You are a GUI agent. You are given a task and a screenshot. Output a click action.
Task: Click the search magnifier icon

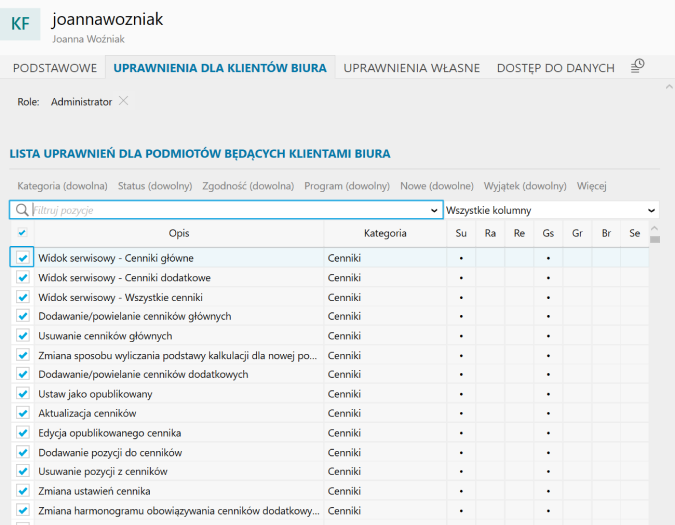[x=22, y=210]
